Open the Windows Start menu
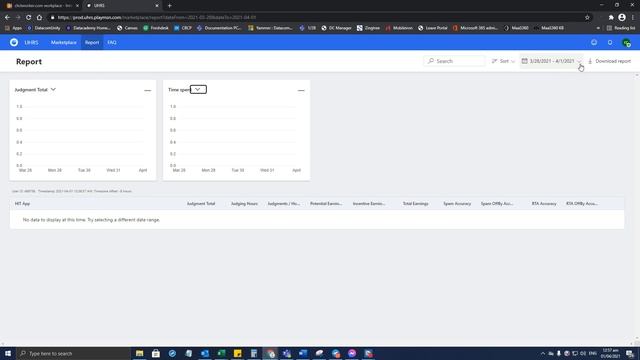The height and width of the screenshot is (360, 640). coord(8,353)
